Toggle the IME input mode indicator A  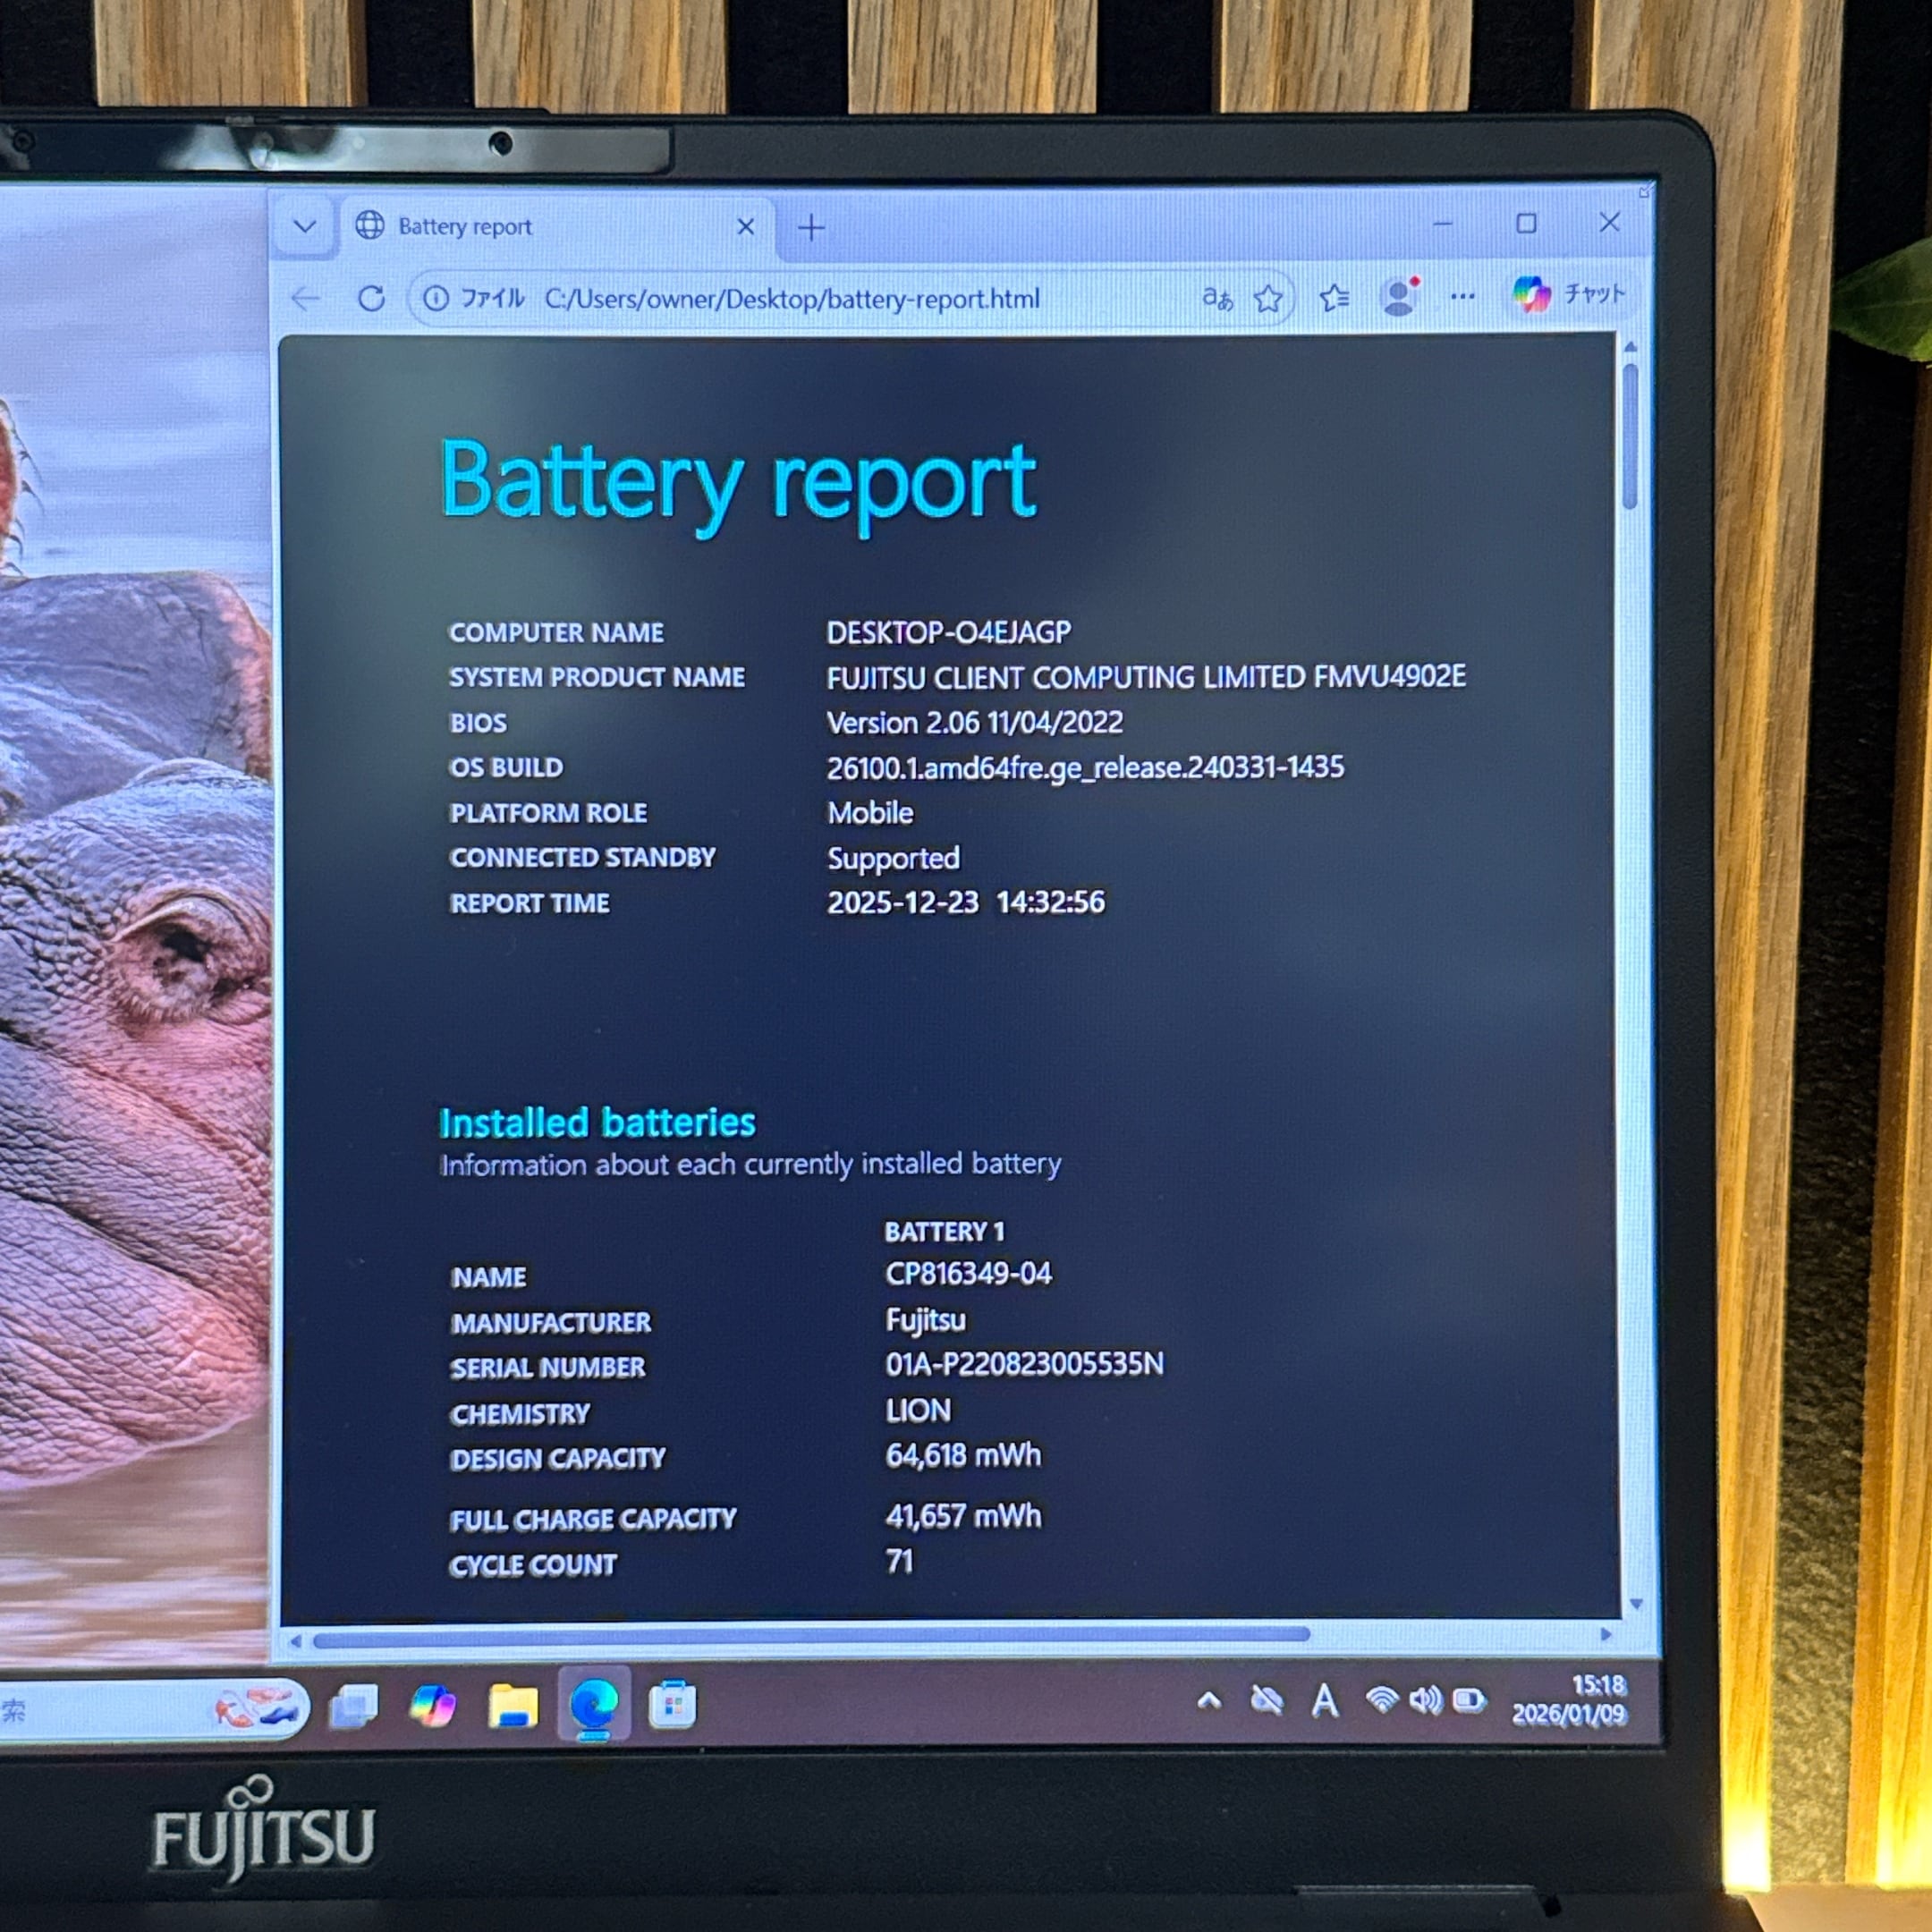pyautogui.click(x=1325, y=1700)
